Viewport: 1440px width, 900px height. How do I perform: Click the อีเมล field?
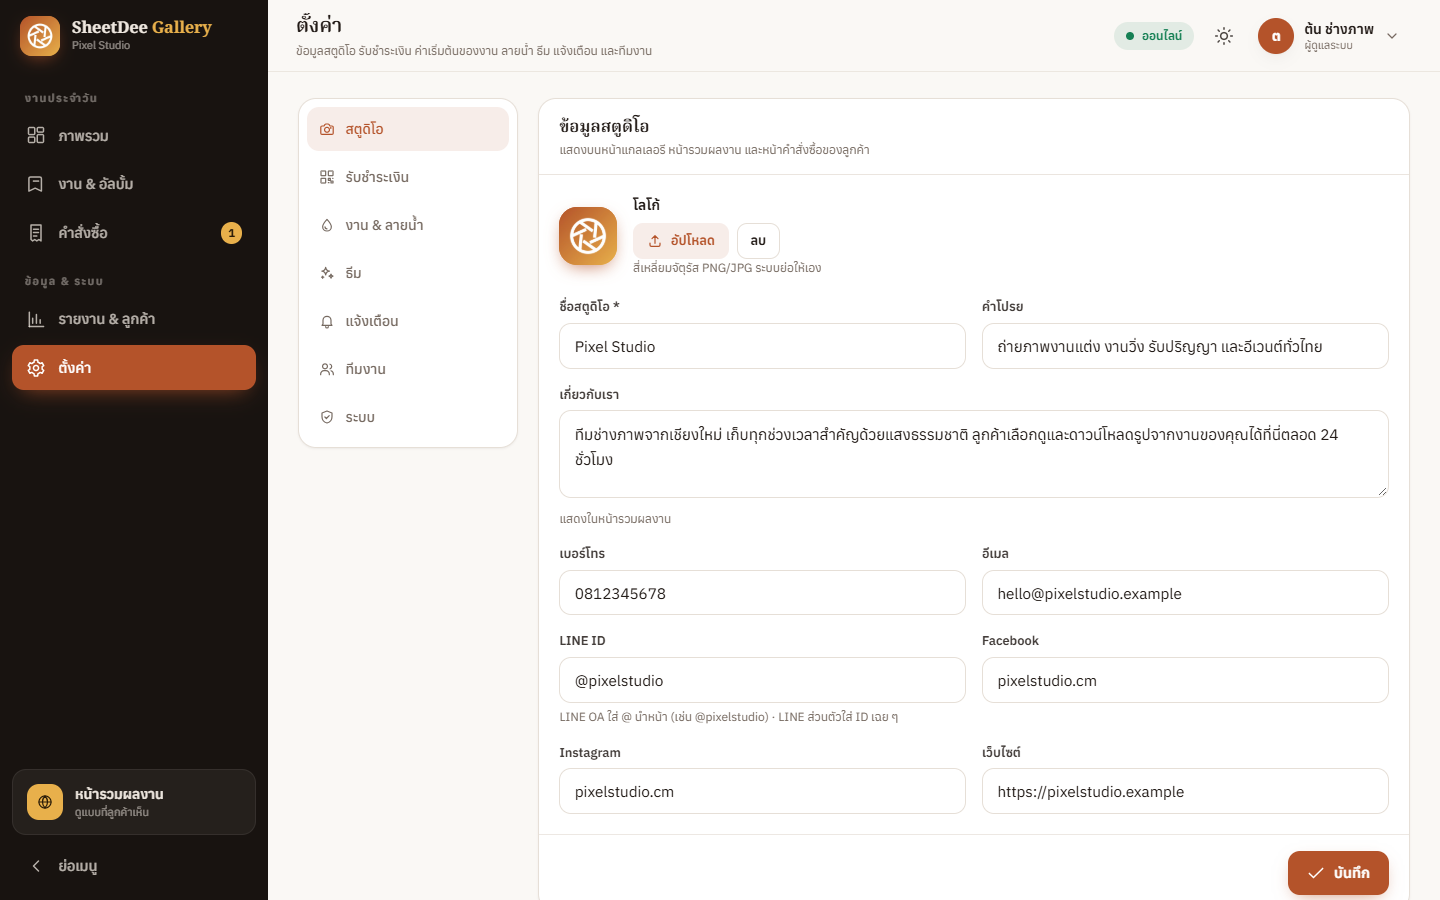[1185, 593]
